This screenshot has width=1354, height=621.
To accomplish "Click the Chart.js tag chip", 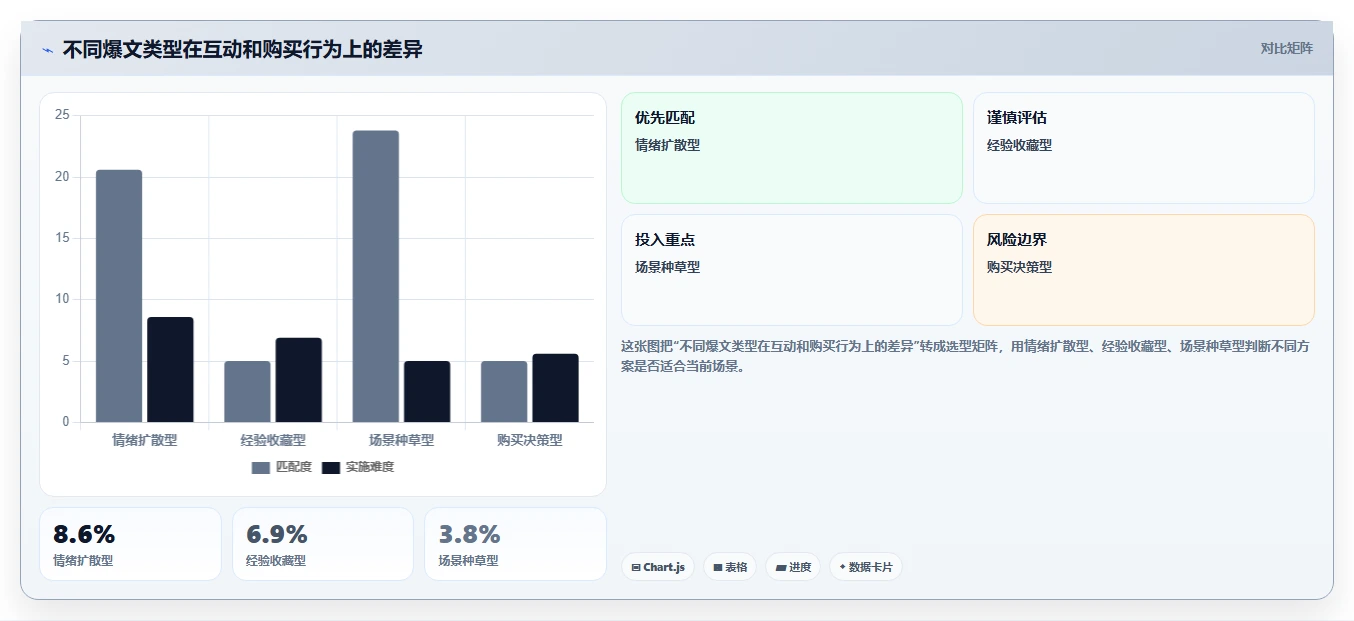I will 658,567.
